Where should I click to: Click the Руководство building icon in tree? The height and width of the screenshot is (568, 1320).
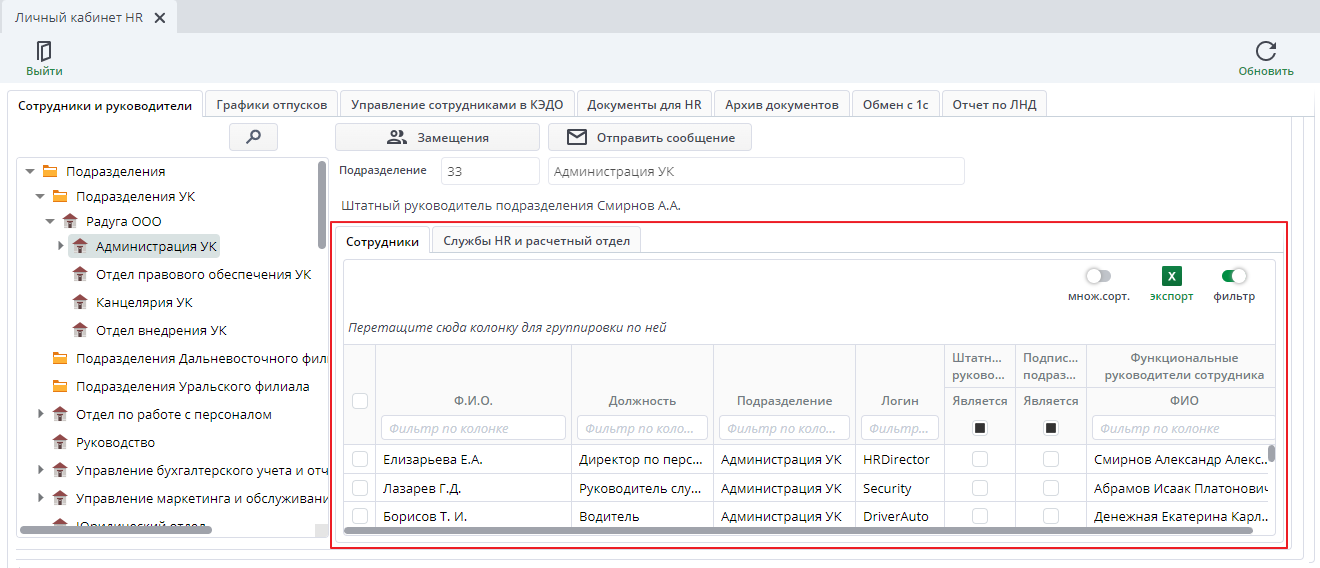[60, 442]
